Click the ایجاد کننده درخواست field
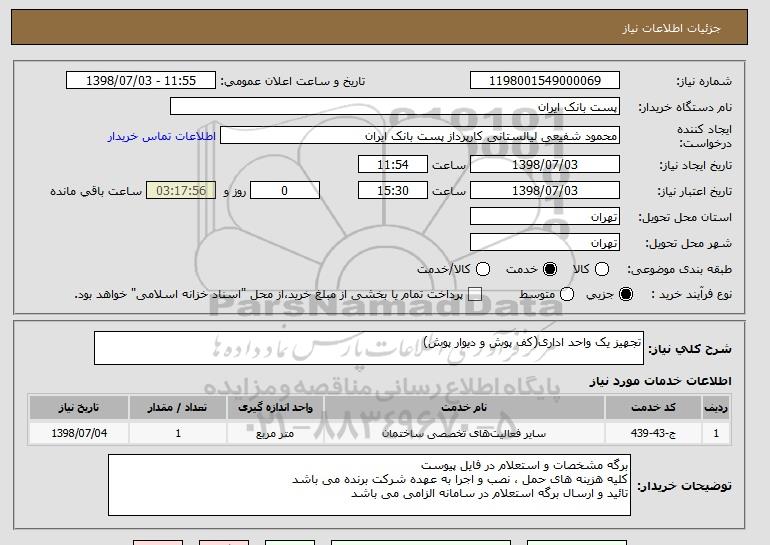The image size is (770, 545). pyautogui.click(x=420, y=136)
